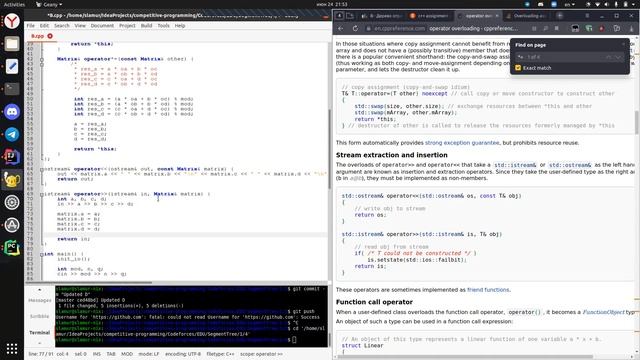Close the Find on page popup
The width and height of the screenshot is (640, 360).
click(x=624, y=44)
